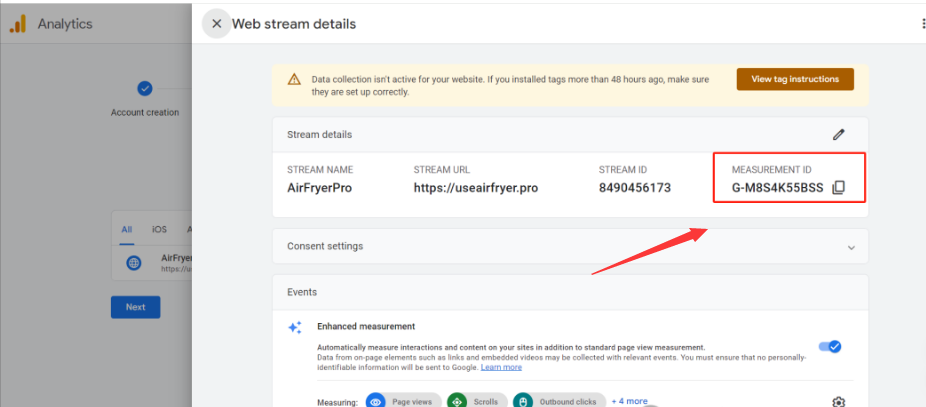The width and height of the screenshot is (926, 407).
Task: Click the web globe icon beside AirFryer stream
Action: click(134, 263)
